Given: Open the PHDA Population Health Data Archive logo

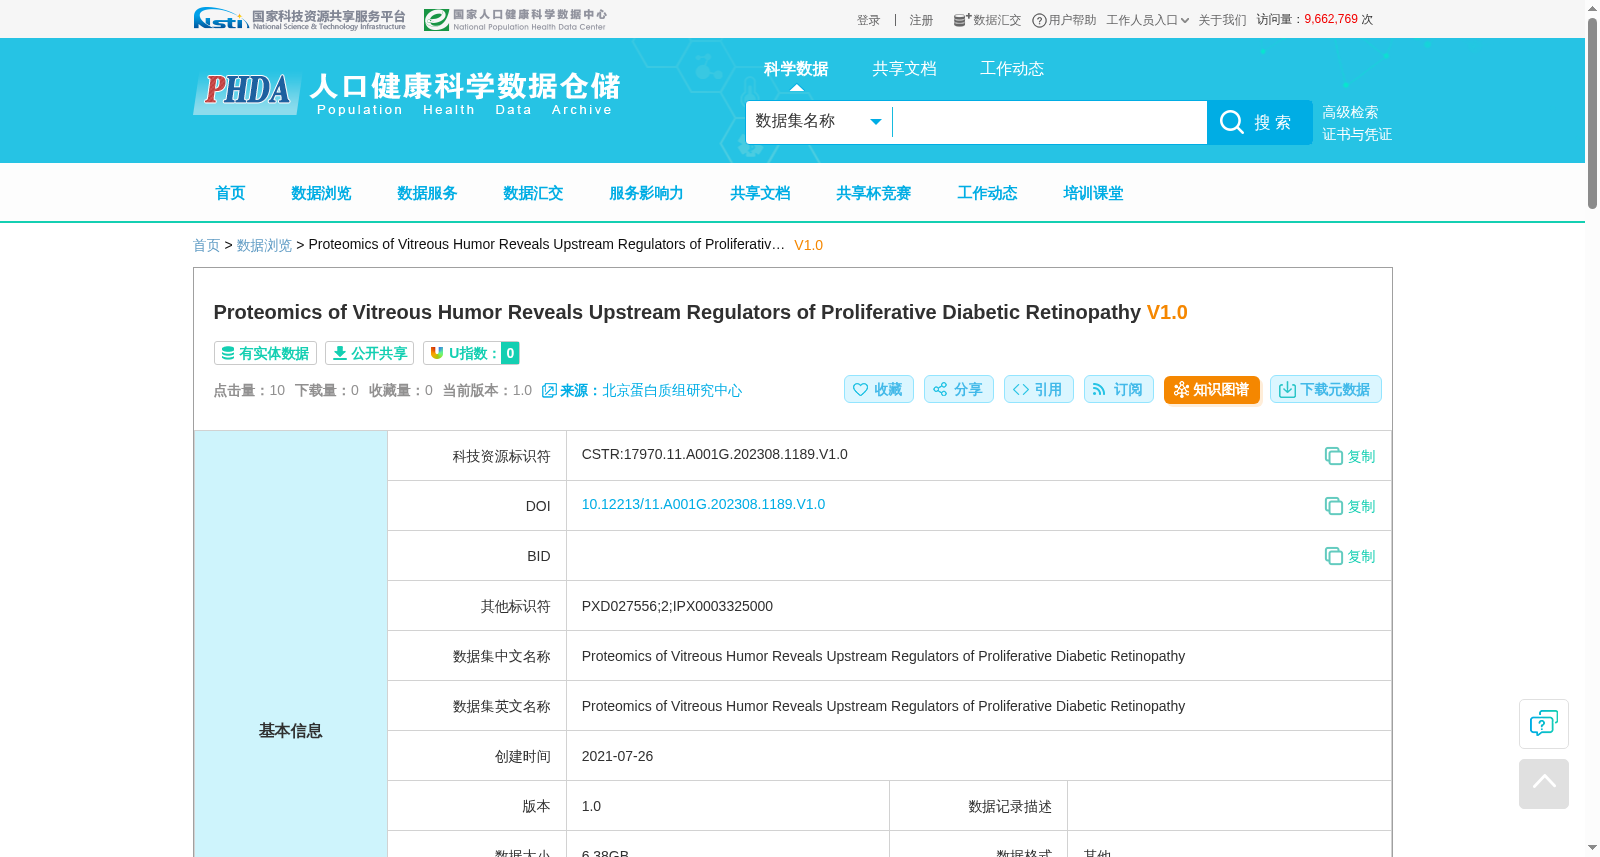Looking at the screenshot, I should [407, 93].
